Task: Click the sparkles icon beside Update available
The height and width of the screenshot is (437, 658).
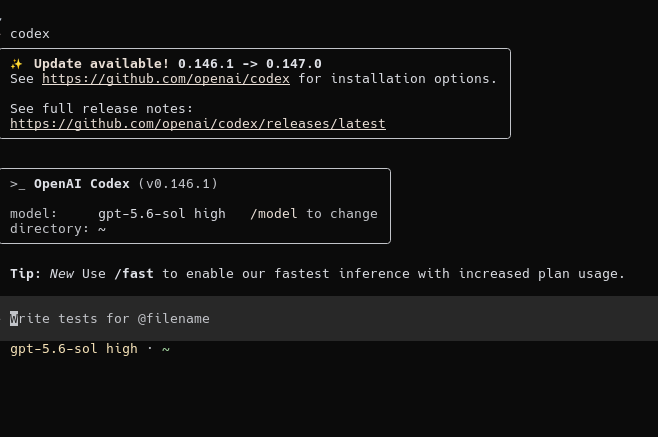Action: tap(16, 64)
